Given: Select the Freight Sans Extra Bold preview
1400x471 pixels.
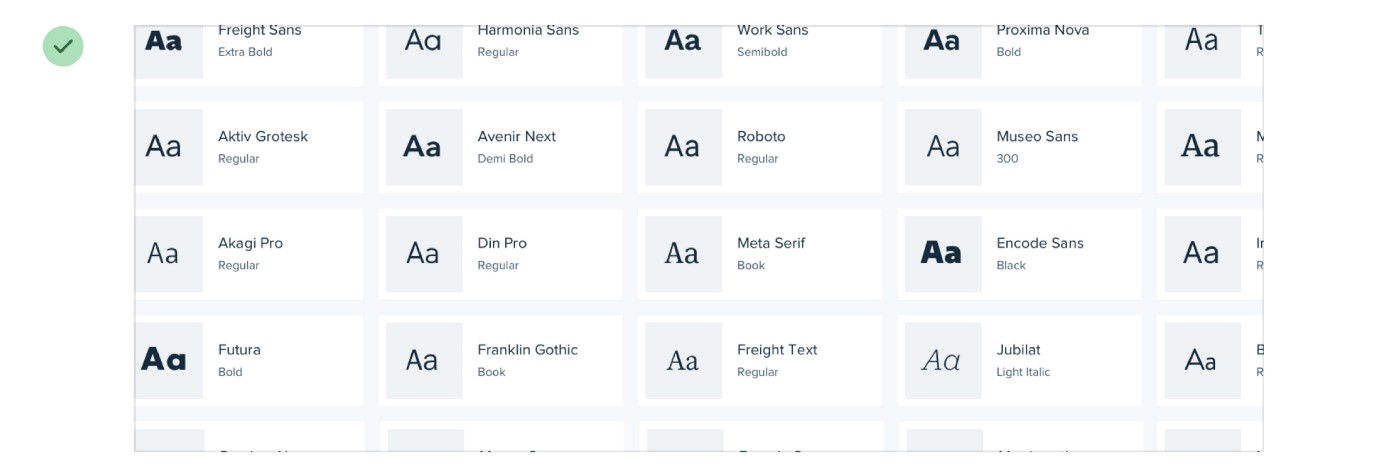Looking at the screenshot, I should (165, 42).
